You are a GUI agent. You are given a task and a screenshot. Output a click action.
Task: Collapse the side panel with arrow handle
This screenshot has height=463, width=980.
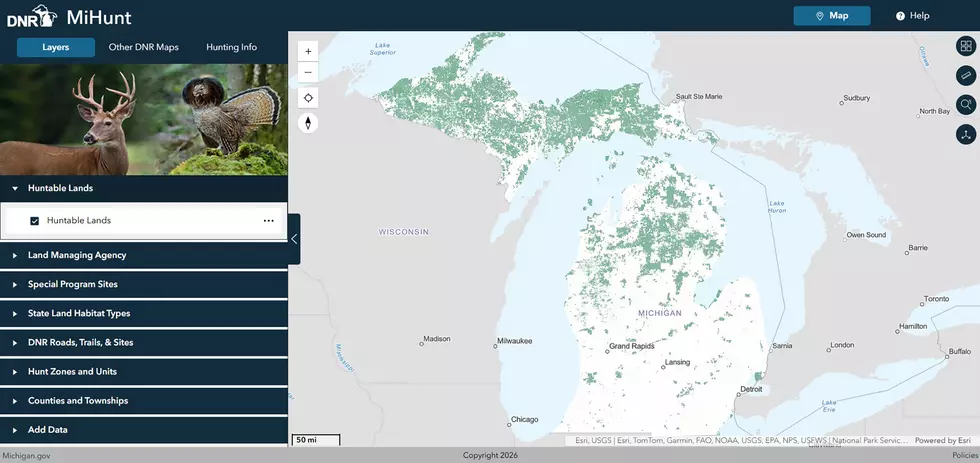[294, 239]
